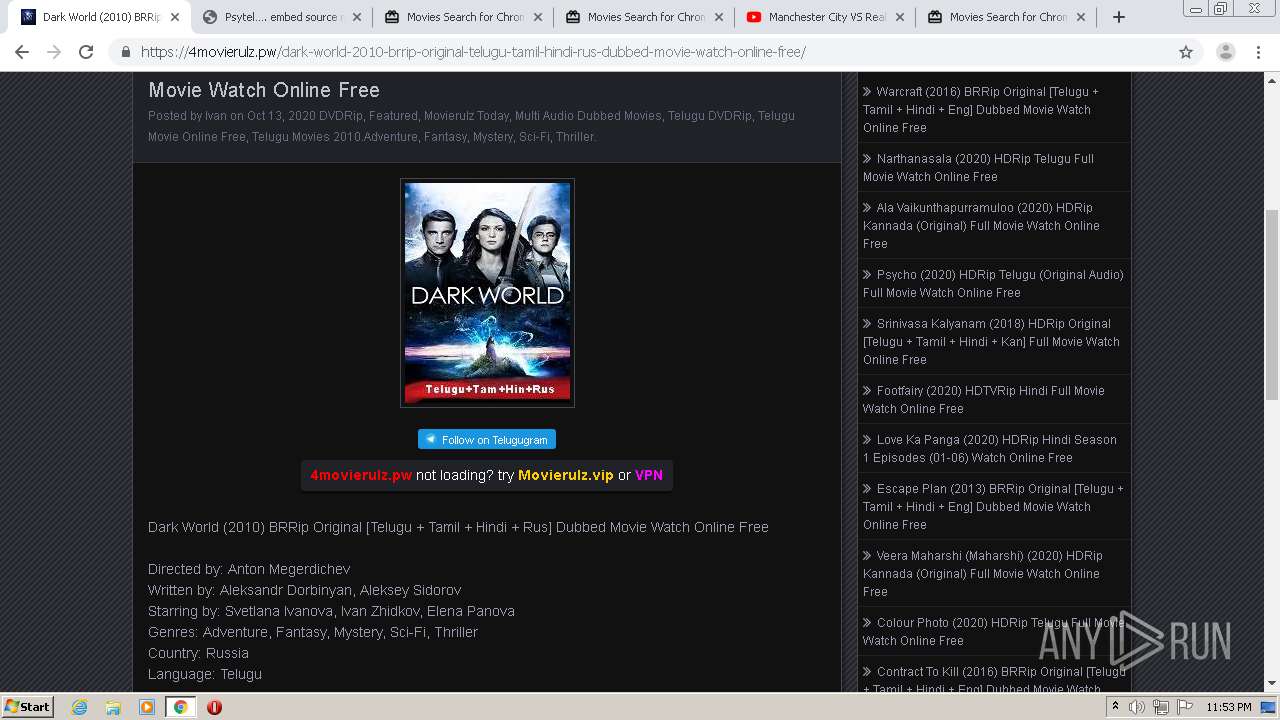This screenshot has width=1280, height=720.
Task: Open the DVDRip category link
Action: (x=341, y=116)
